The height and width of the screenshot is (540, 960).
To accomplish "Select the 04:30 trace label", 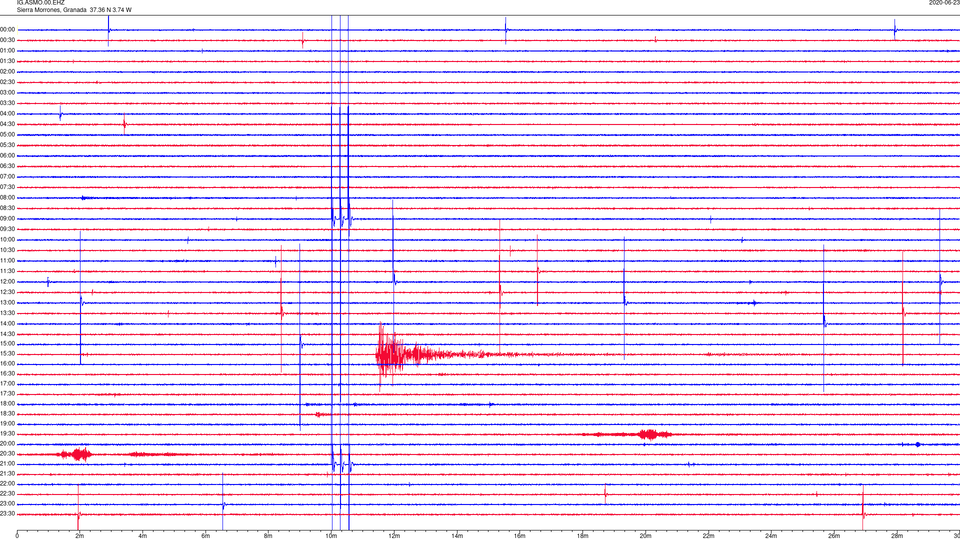I will point(7,124).
